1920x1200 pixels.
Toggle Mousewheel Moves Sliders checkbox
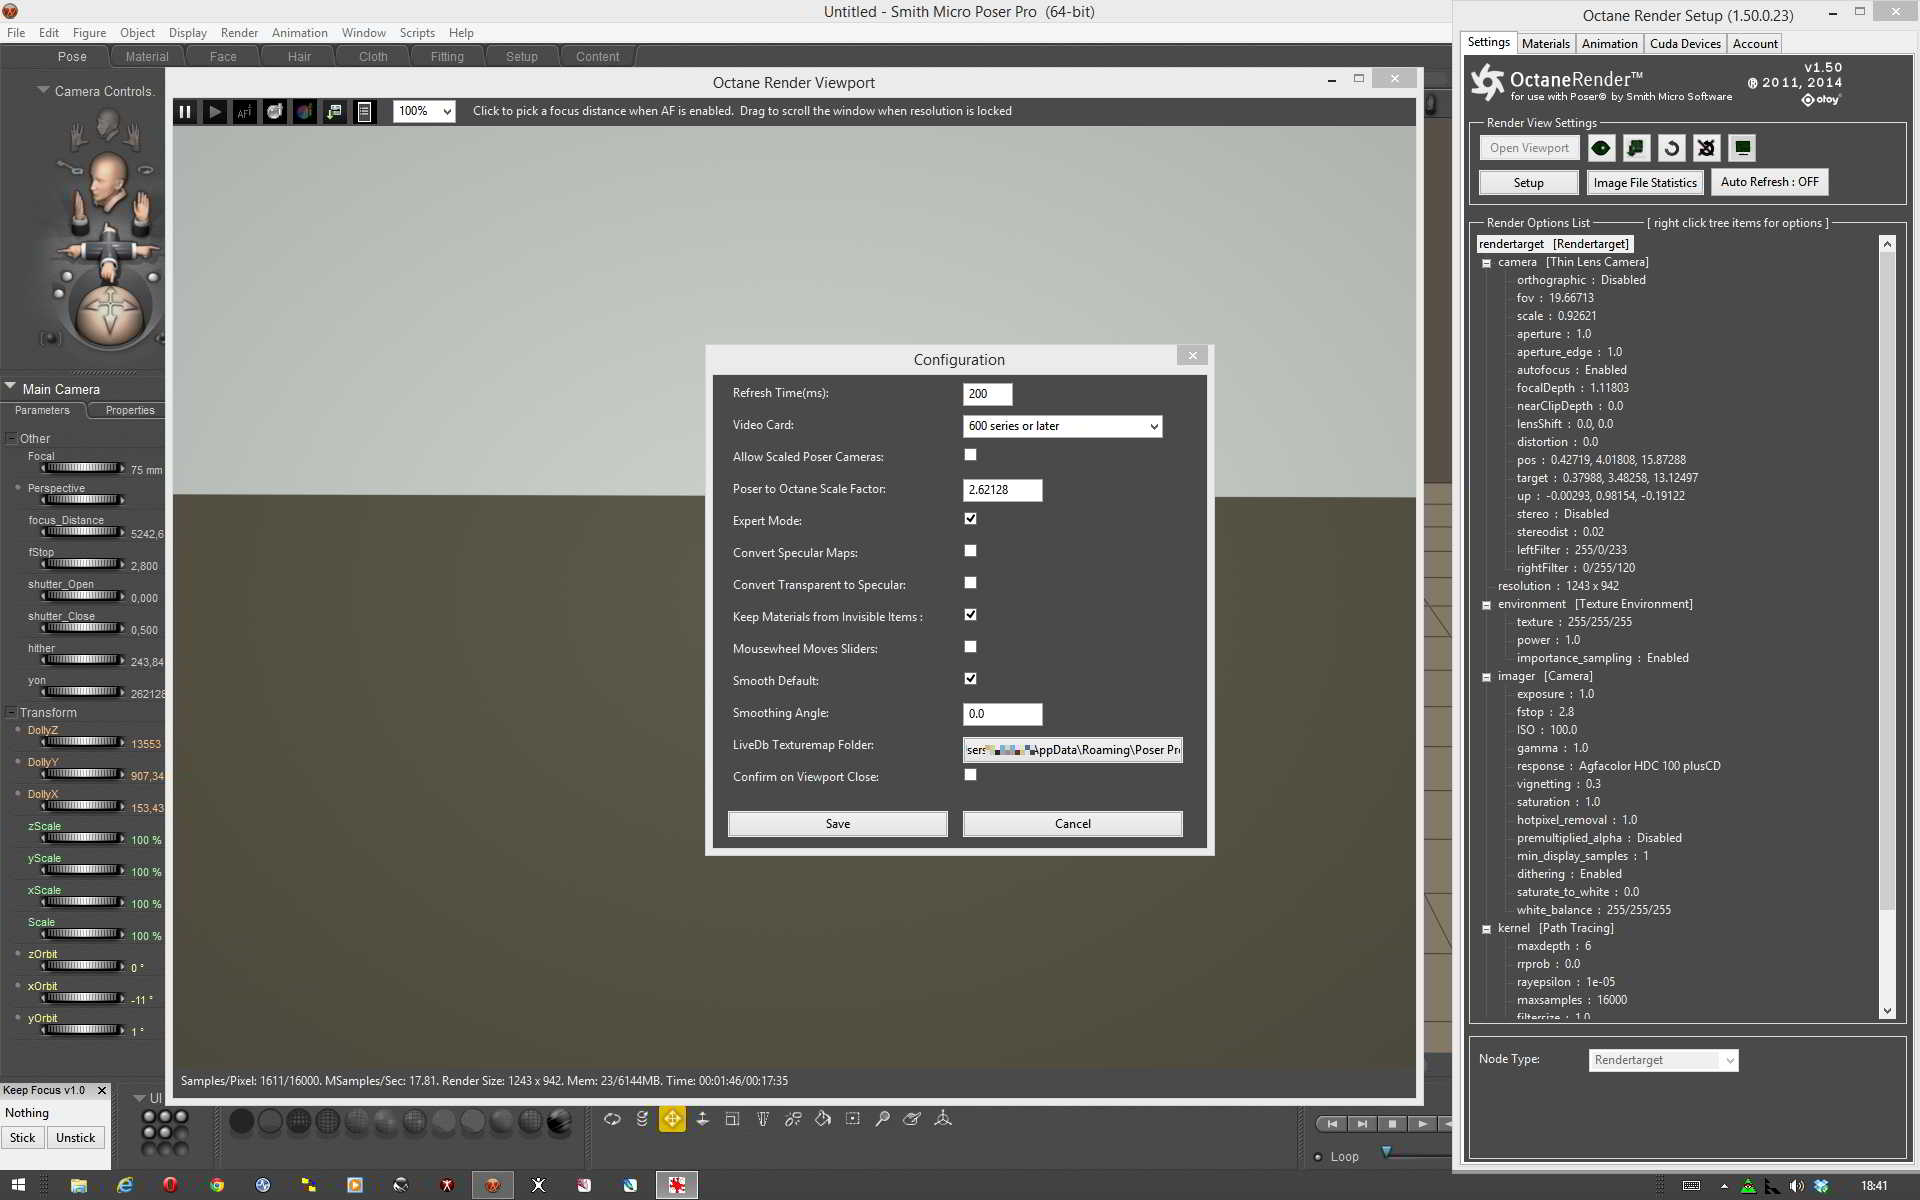click(x=970, y=647)
